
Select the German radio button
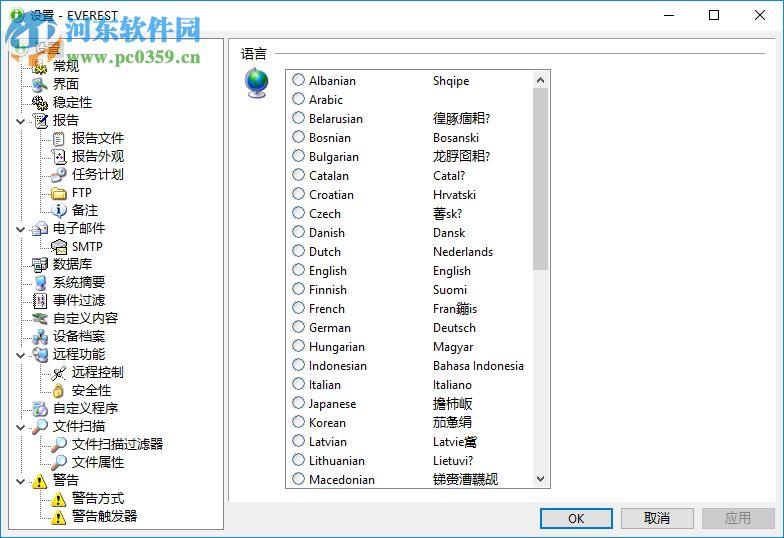click(298, 326)
